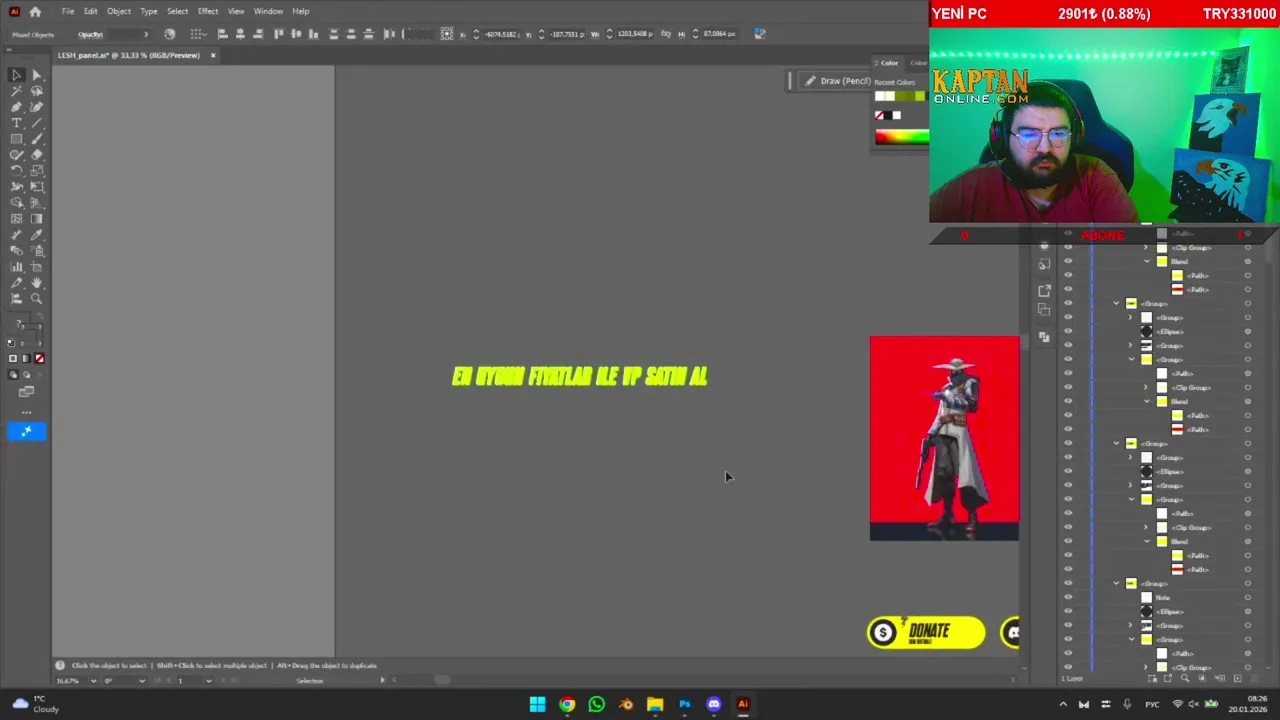Select the Line Segment tool
Image resolution: width=1280 pixels, height=720 pixels.
tap(37, 123)
